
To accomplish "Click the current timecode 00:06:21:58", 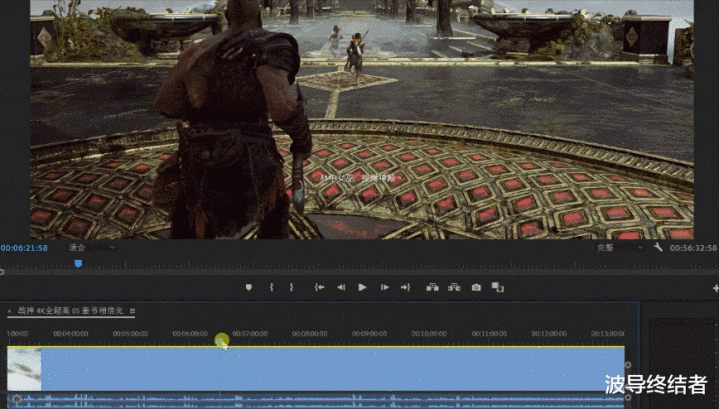I will click(24, 248).
